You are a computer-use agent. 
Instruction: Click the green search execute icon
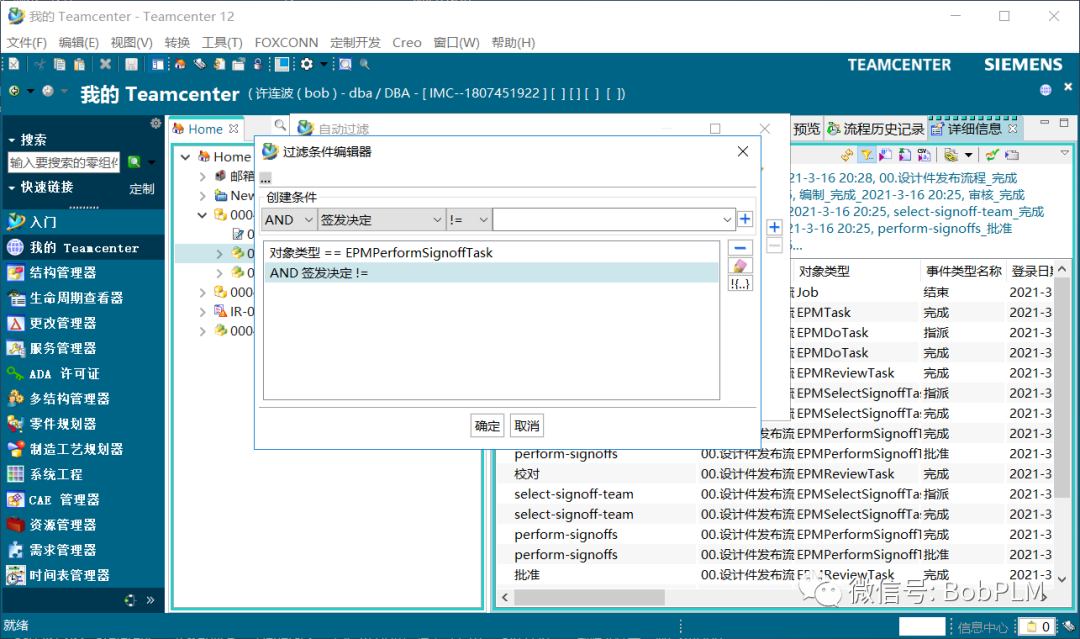click(134, 163)
